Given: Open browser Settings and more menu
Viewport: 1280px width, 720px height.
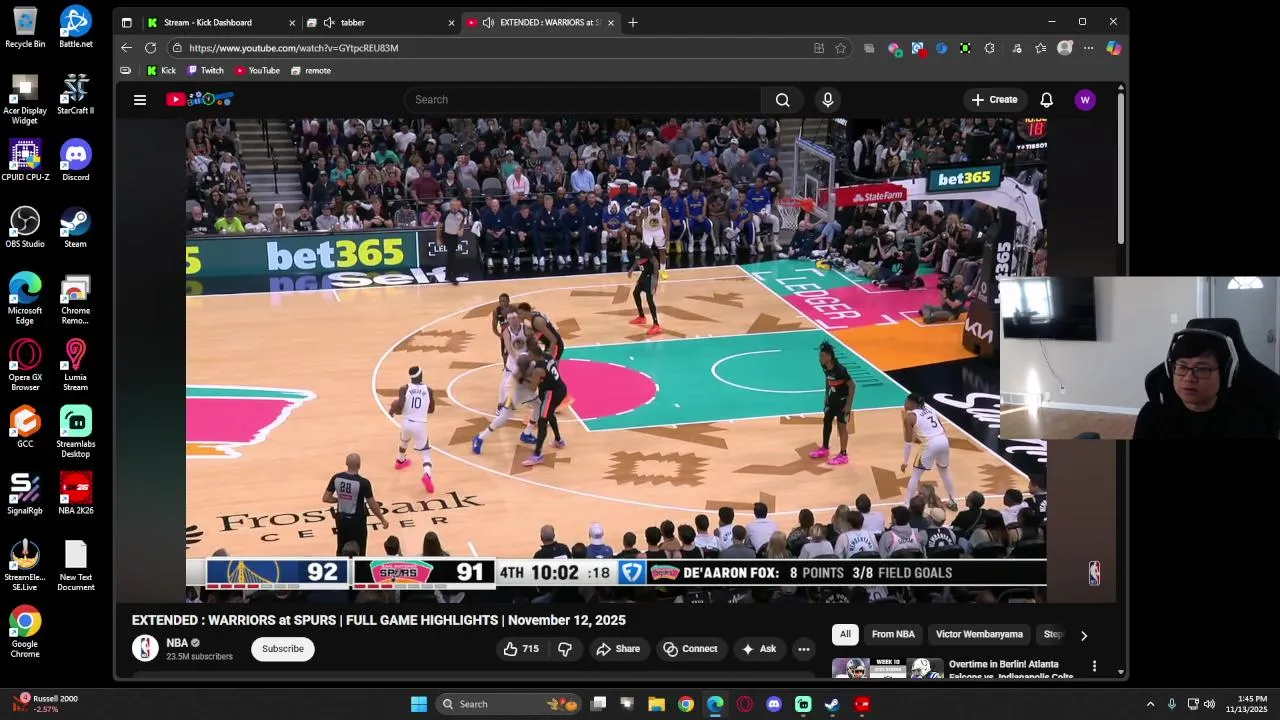Looking at the screenshot, I should (1089, 48).
